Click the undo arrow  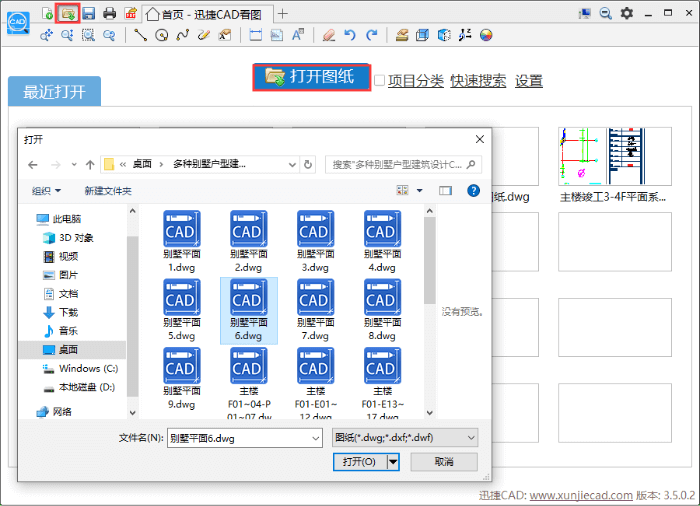350,35
